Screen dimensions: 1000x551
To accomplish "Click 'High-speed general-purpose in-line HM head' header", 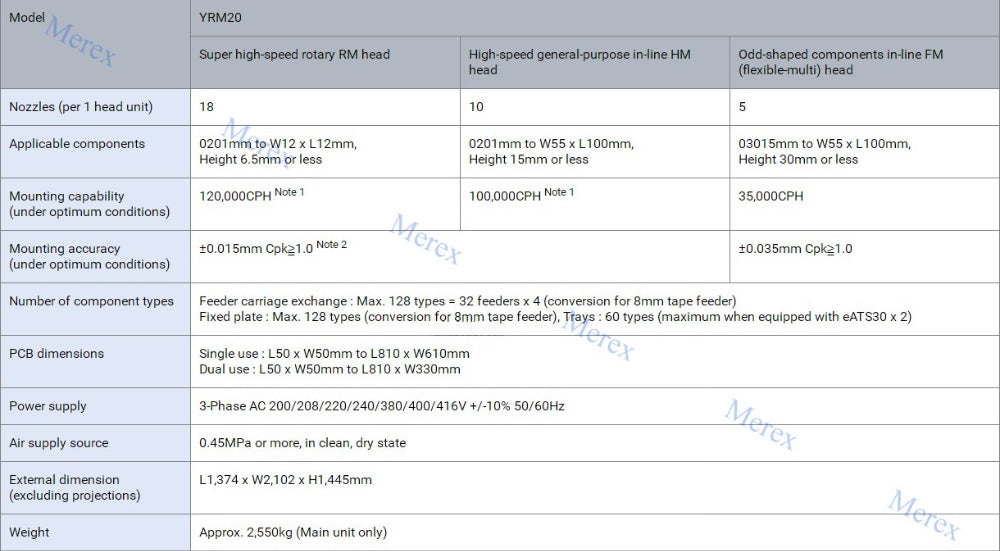I will 579,62.
